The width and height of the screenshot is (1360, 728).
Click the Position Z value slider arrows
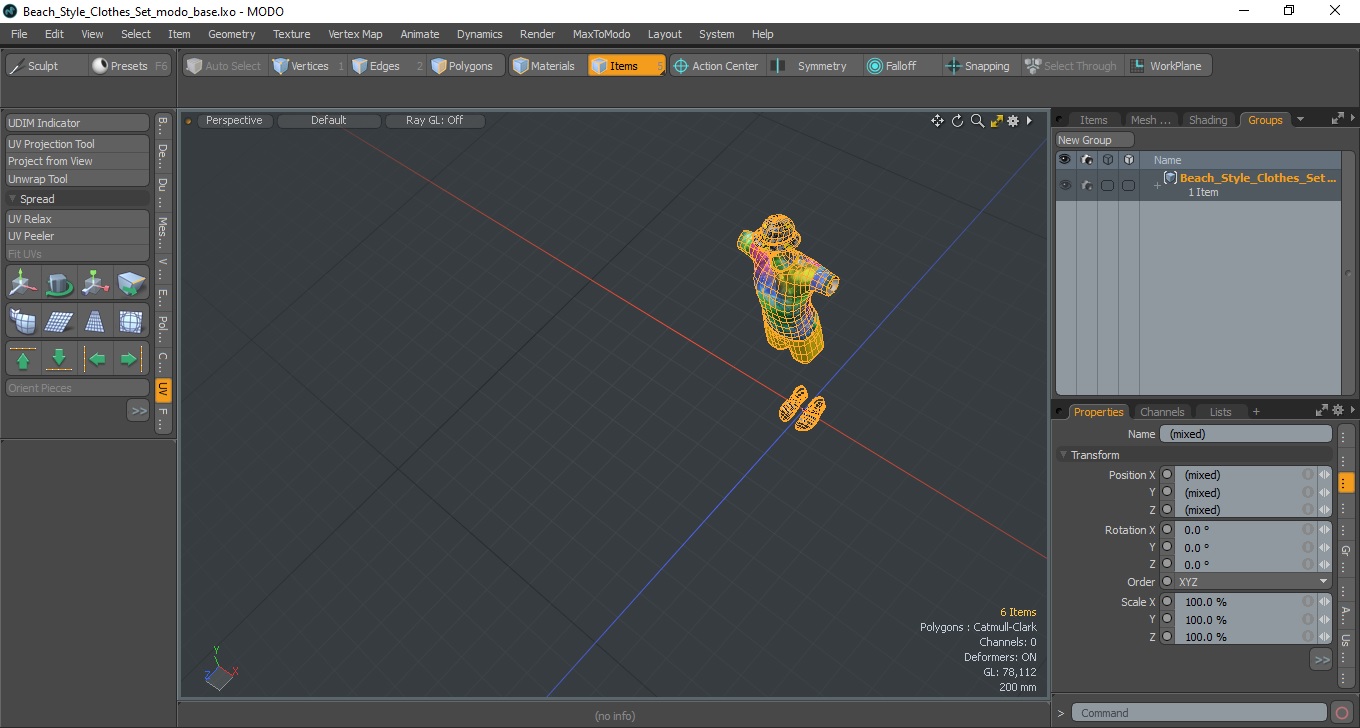point(1325,510)
